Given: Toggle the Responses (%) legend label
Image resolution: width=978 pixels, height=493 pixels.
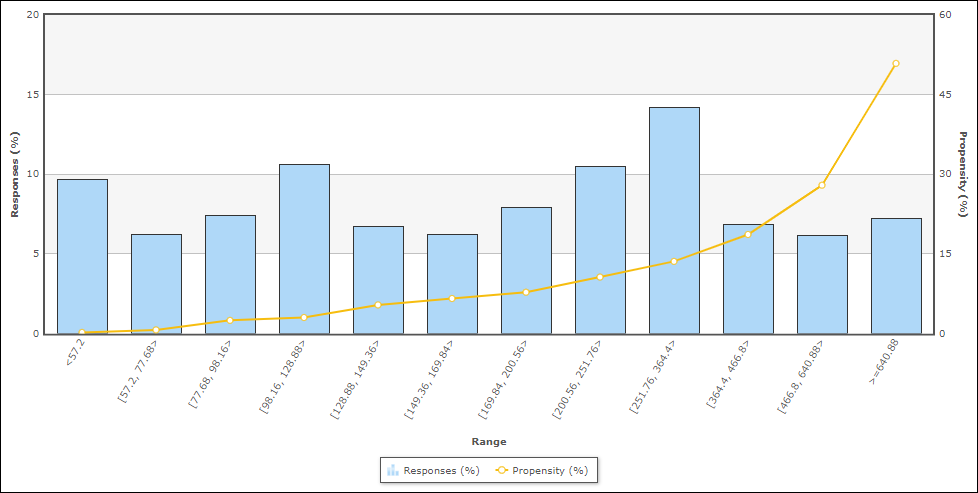Looking at the screenshot, I should coord(441,470).
